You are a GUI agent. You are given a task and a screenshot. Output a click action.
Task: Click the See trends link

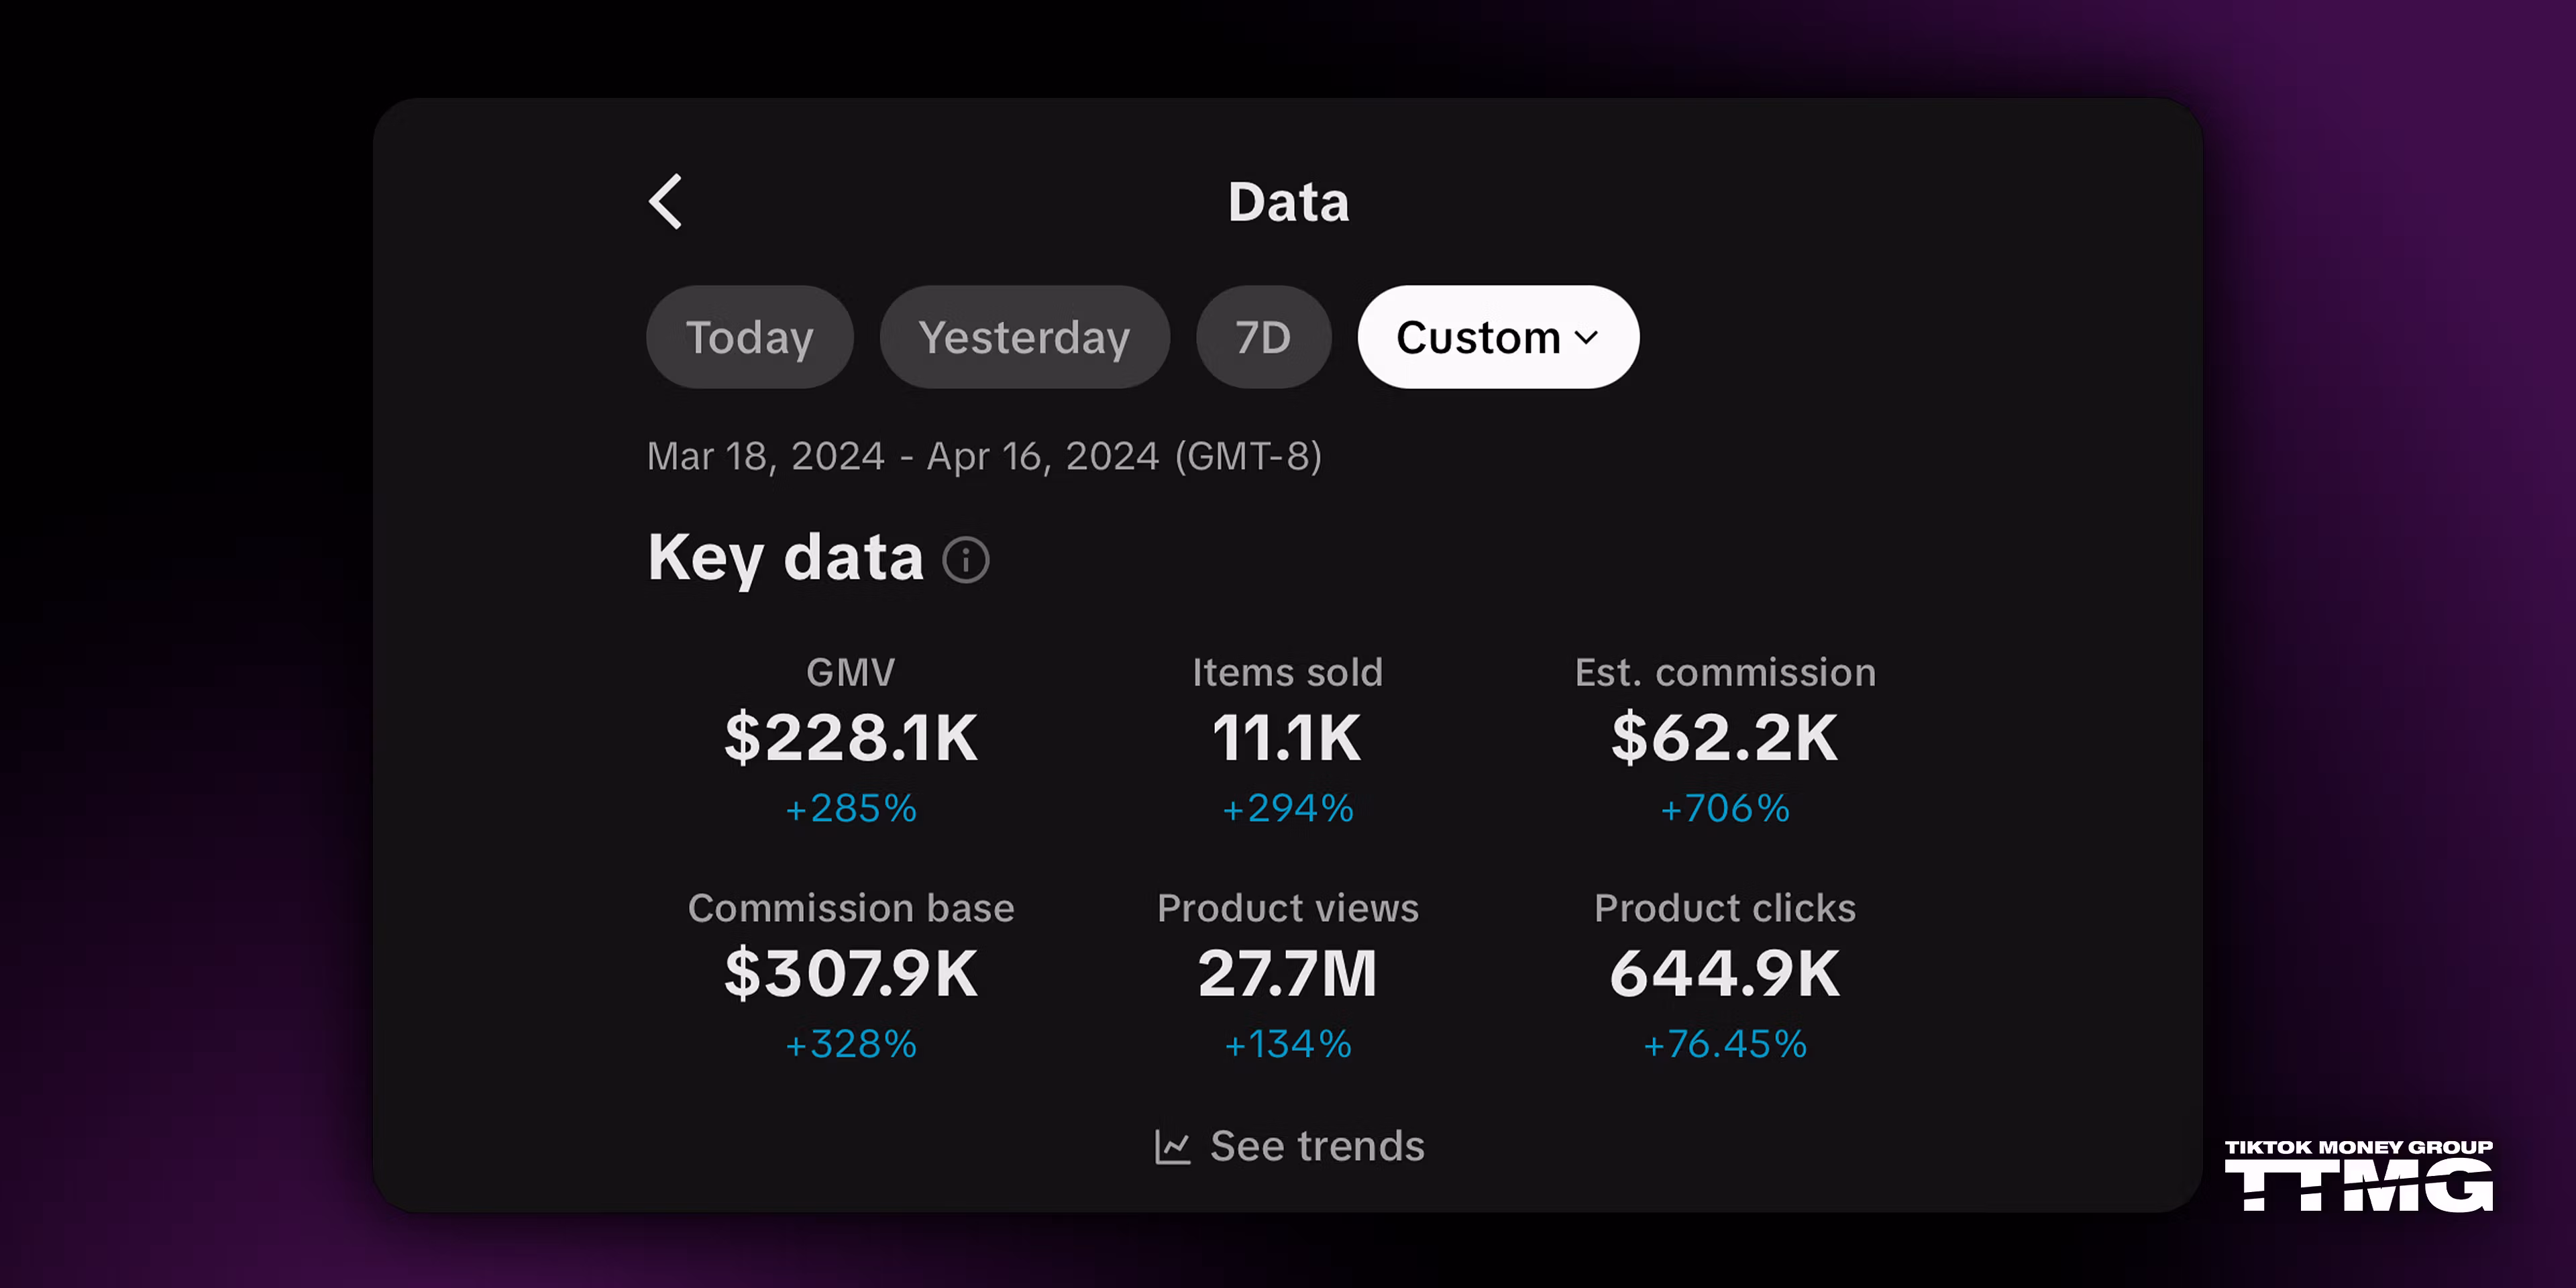[x=1316, y=1147]
